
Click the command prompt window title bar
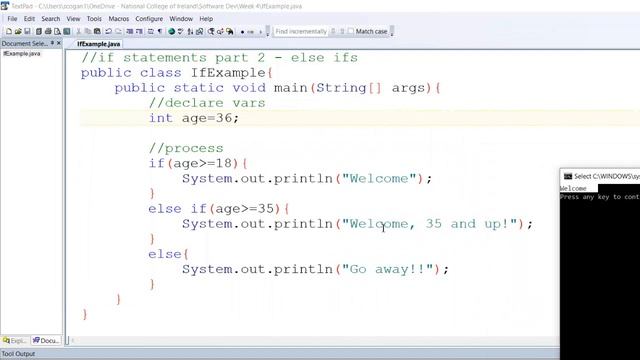pyautogui.click(x=600, y=176)
